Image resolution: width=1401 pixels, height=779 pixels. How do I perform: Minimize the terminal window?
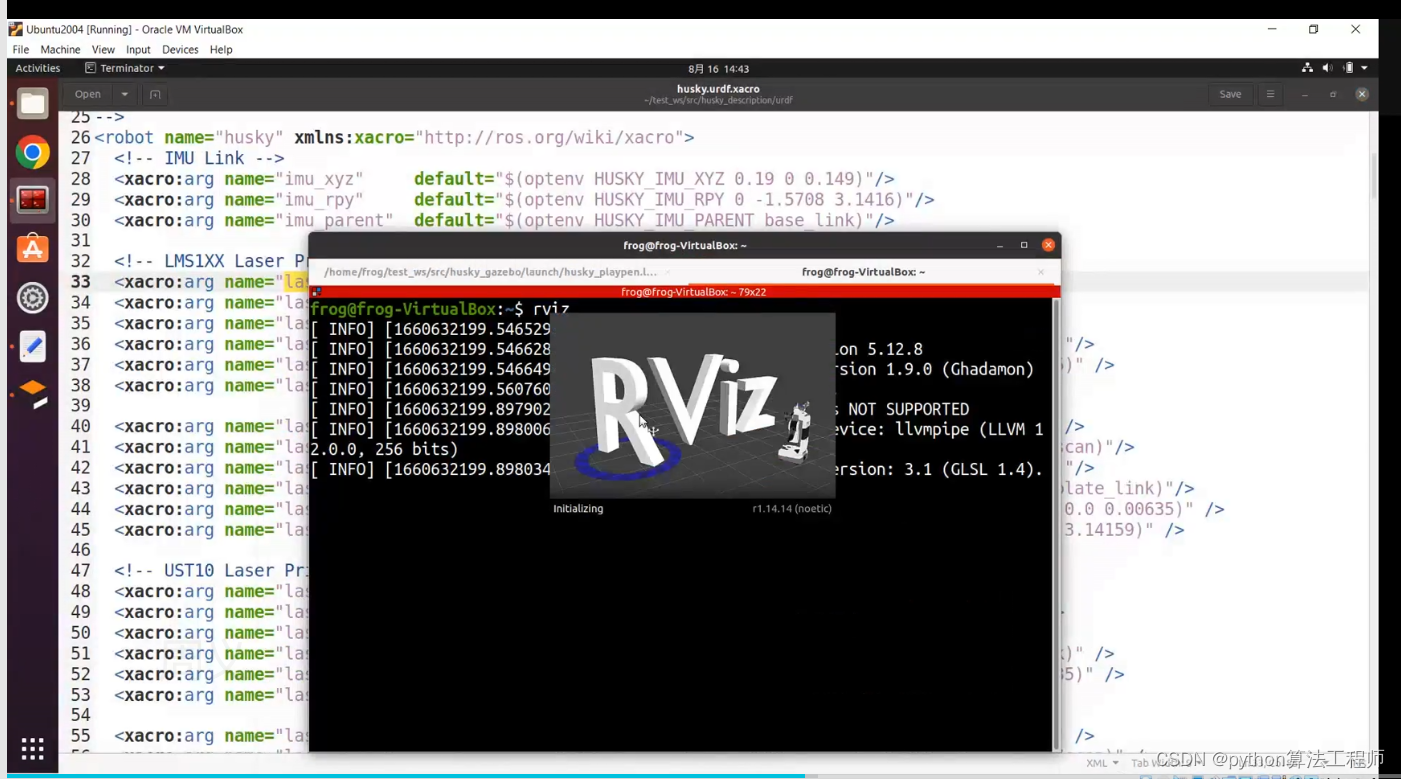pos(1000,245)
